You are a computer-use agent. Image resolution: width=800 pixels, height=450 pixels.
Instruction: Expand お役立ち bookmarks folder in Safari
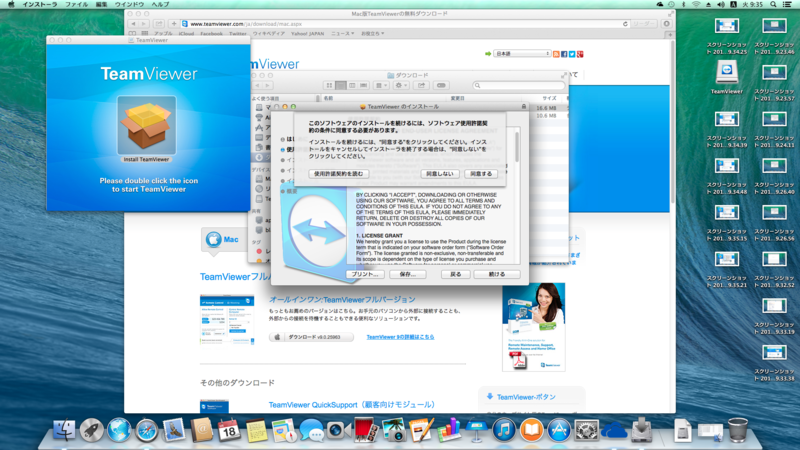click(x=372, y=34)
